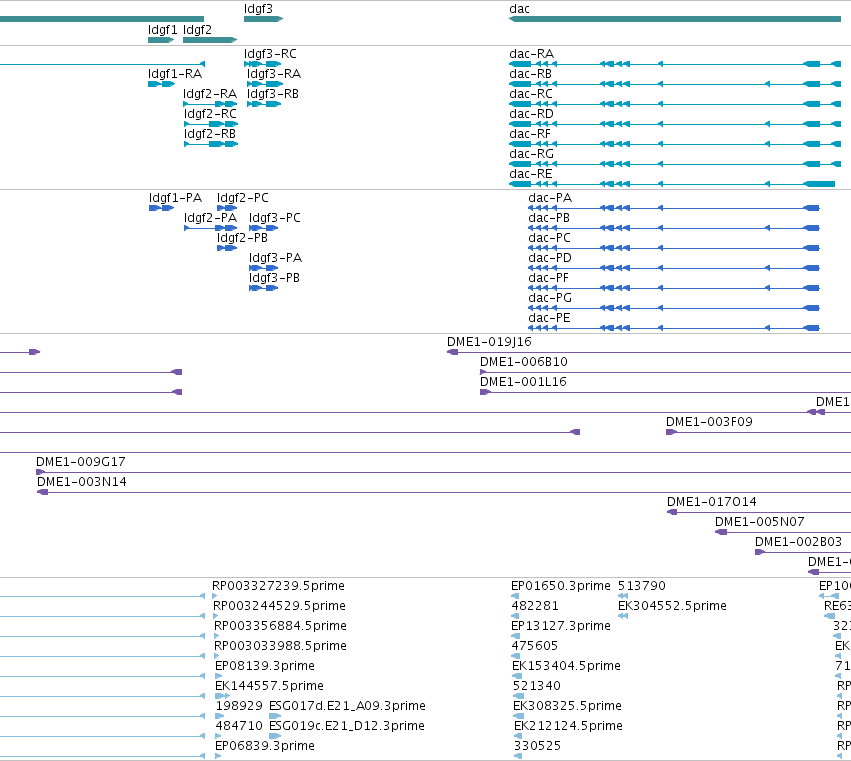
Task: Click the Idgf2-RC transcript
Action: [211, 124]
